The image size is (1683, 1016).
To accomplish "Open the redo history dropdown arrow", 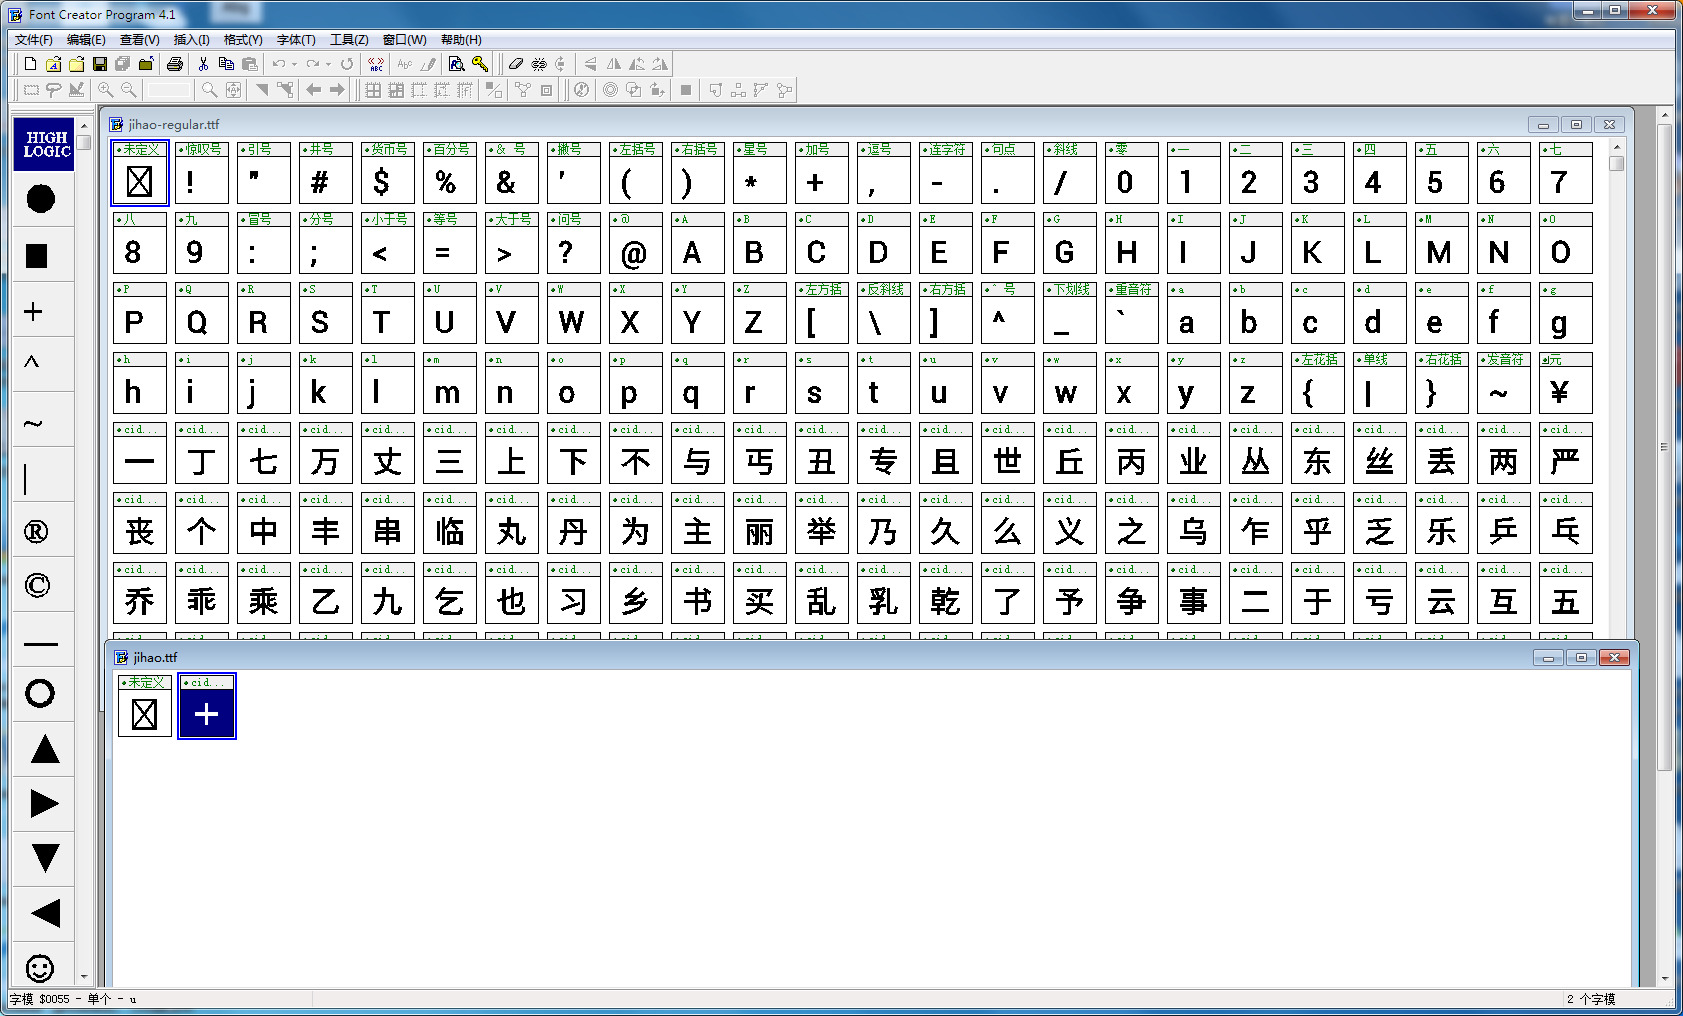I will [x=328, y=64].
